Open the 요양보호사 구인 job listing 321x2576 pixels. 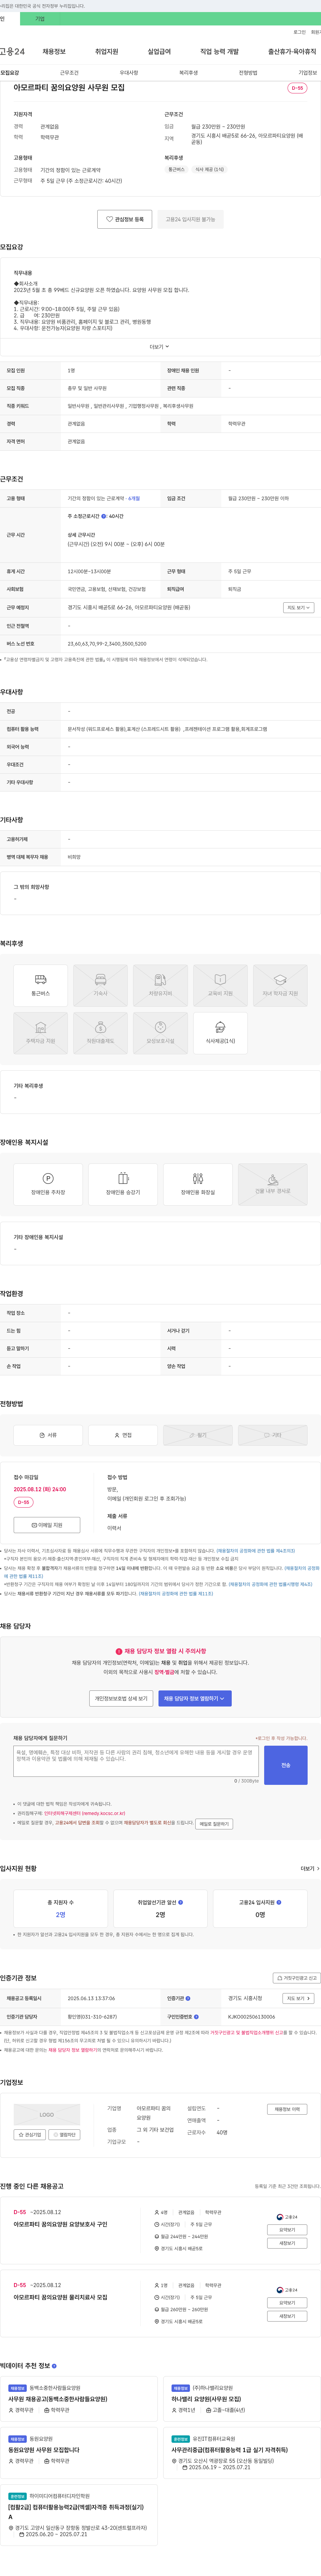[60, 2224]
